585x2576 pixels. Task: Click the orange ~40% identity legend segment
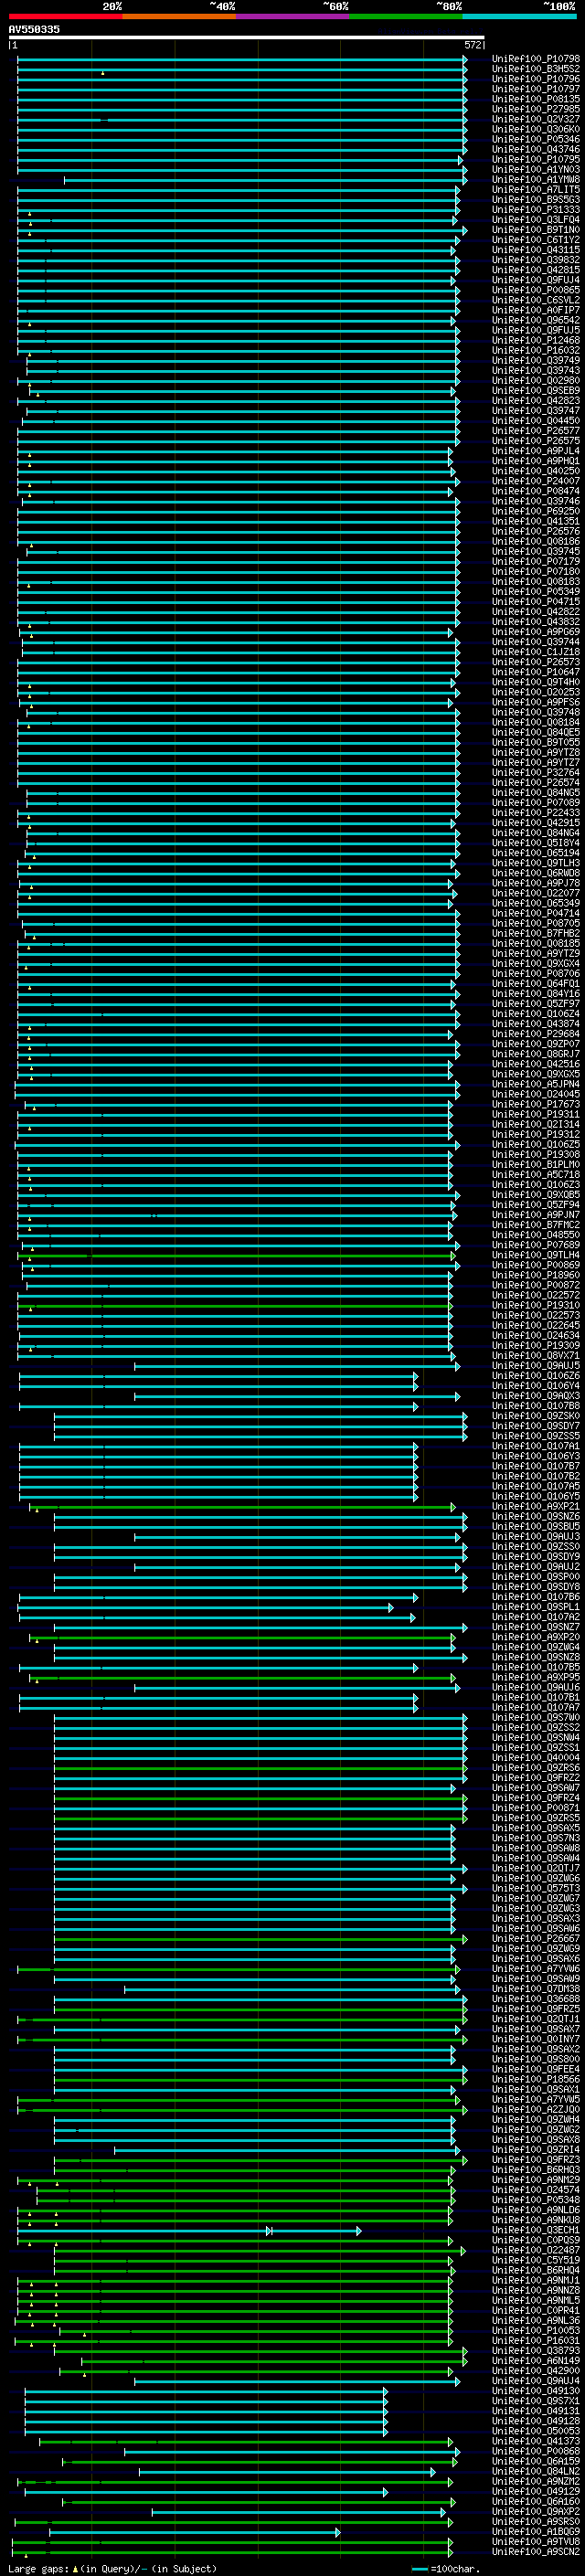click(179, 17)
